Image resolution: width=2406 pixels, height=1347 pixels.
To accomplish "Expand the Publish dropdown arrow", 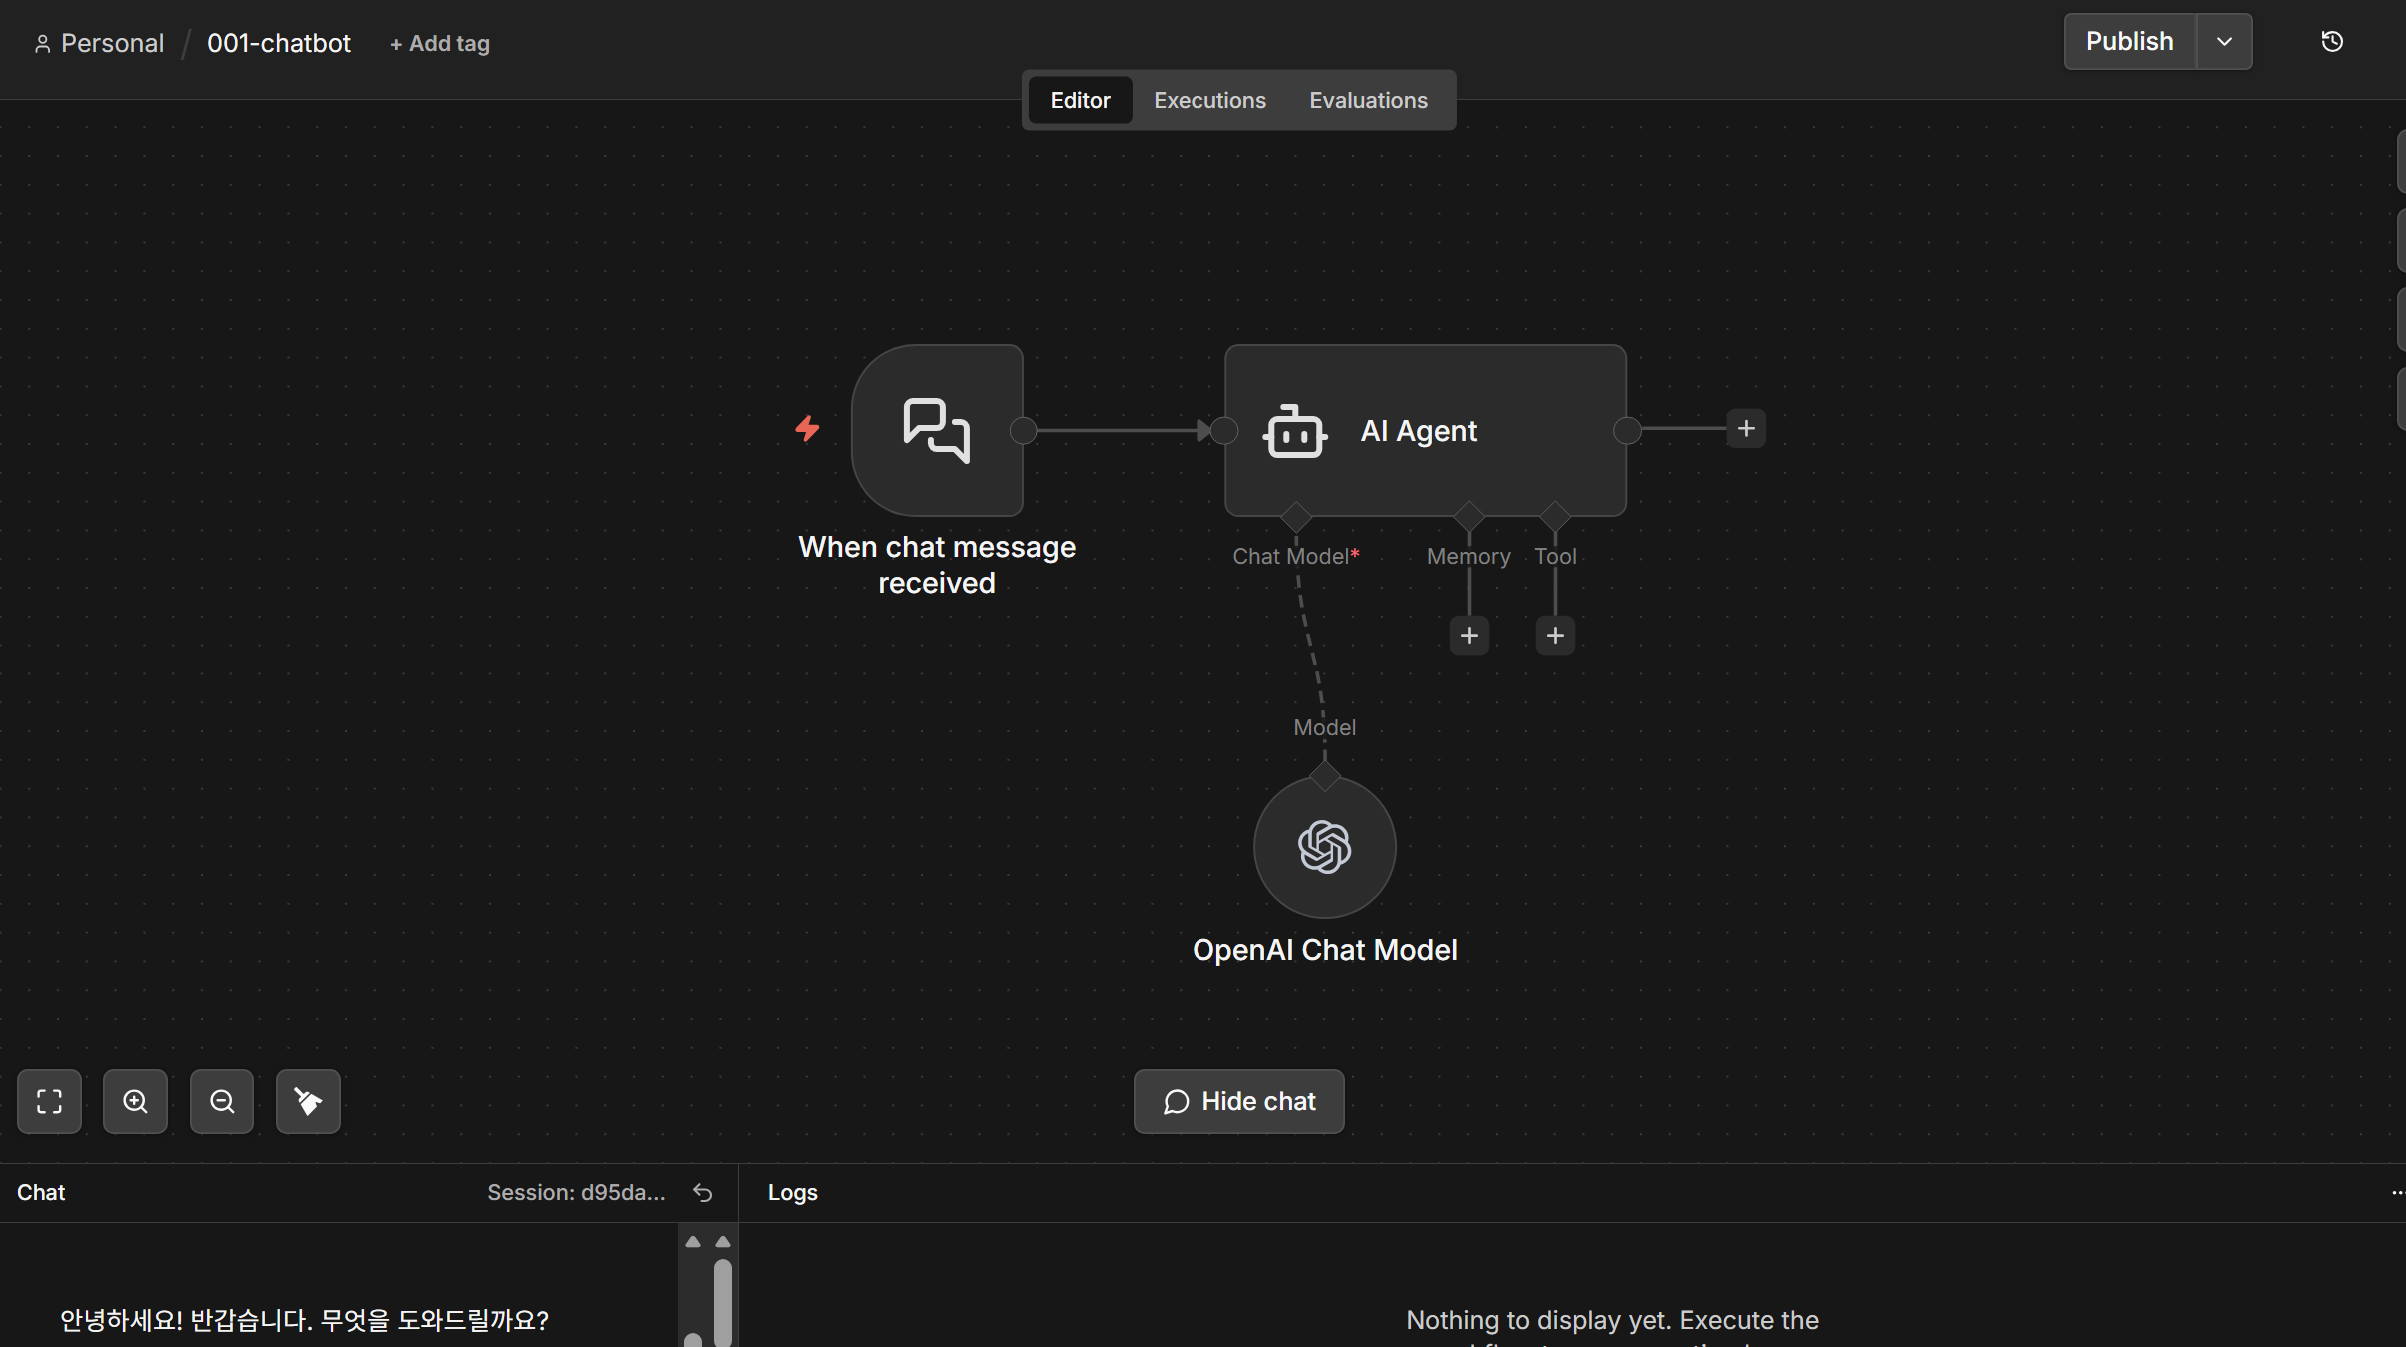I will [2224, 41].
